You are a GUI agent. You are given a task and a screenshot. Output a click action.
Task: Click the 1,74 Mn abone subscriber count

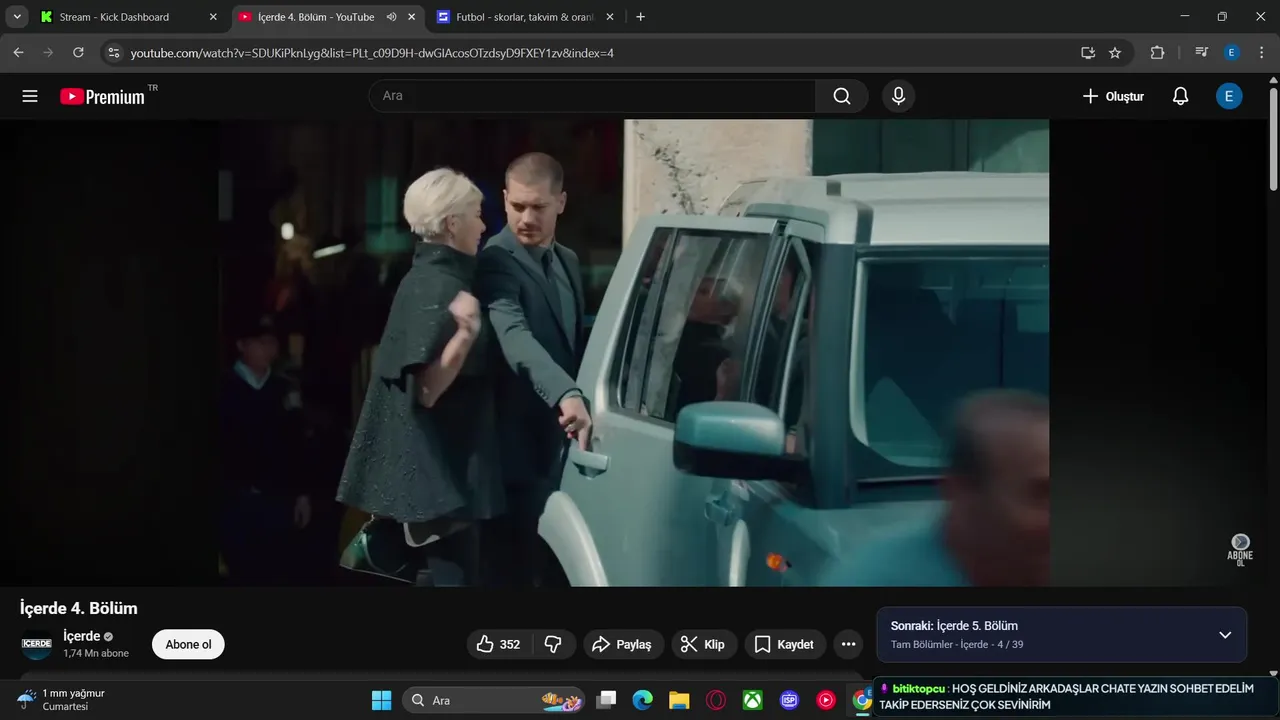[x=96, y=653]
